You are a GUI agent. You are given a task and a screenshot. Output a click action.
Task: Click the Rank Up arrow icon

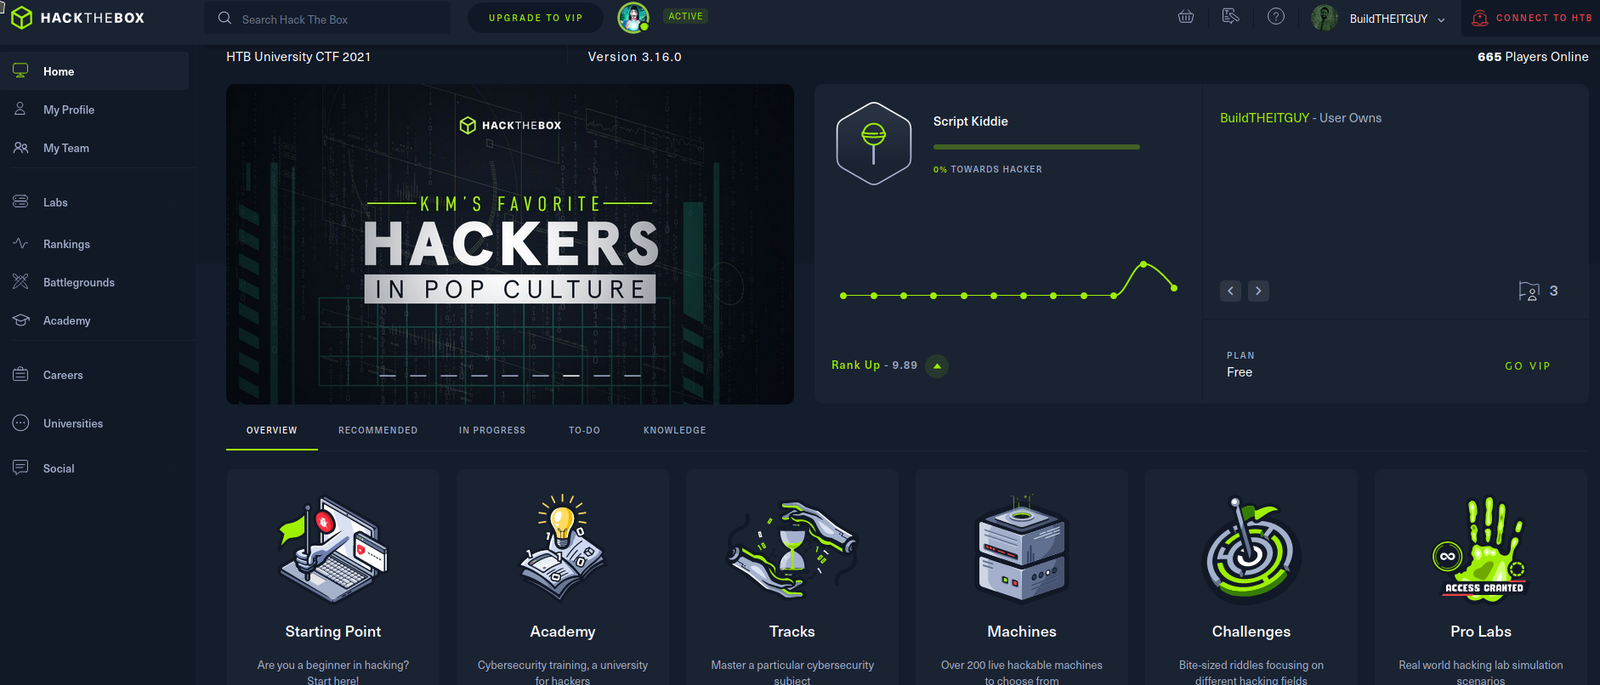click(937, 366)
